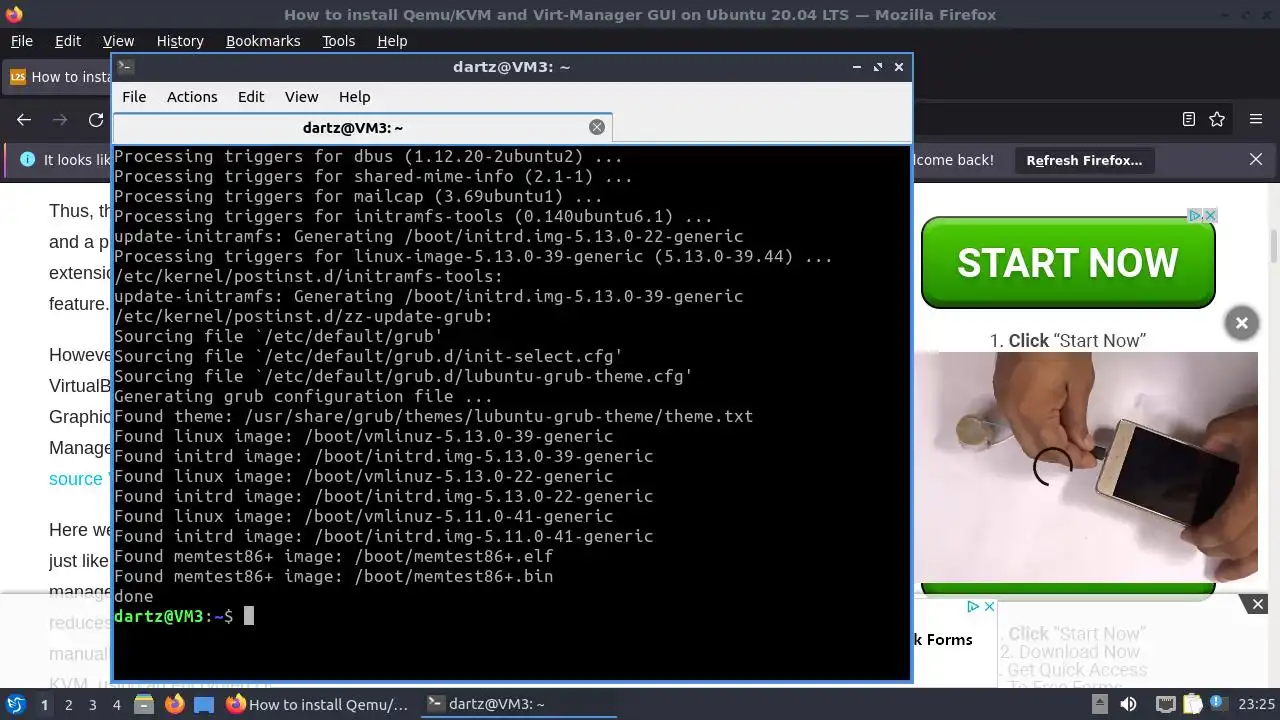Click the terminal prompt input line

coord(511,616)
